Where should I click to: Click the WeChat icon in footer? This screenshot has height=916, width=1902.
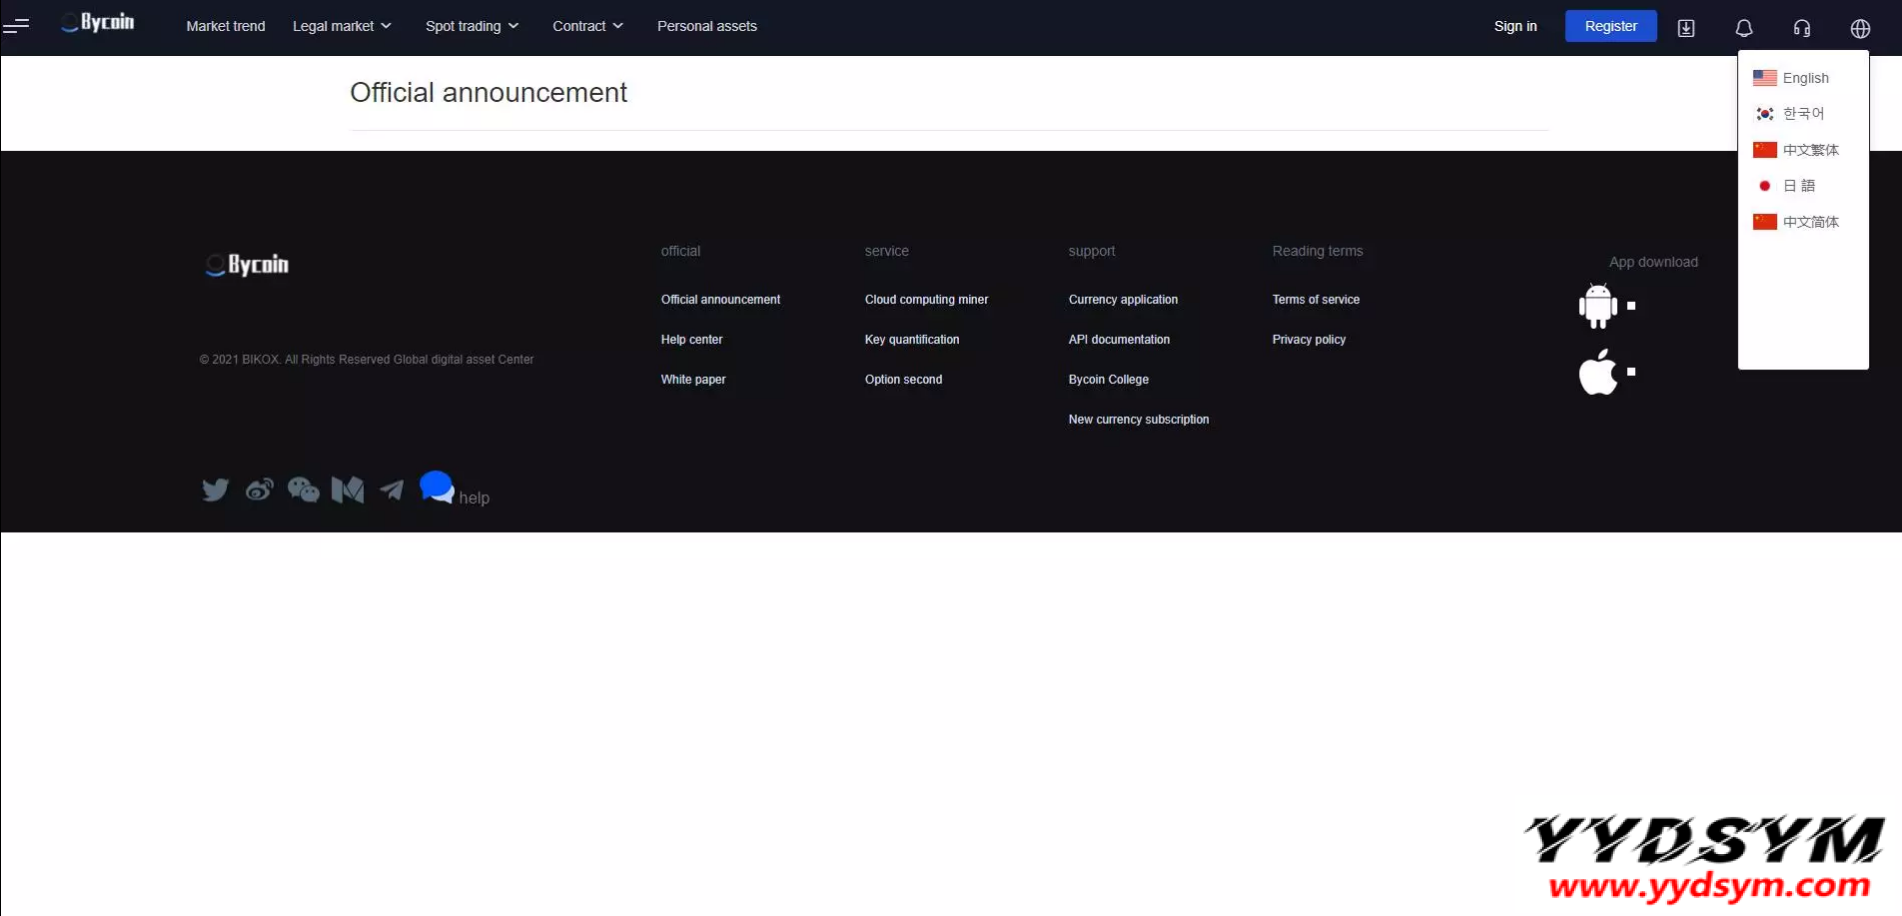303,489
